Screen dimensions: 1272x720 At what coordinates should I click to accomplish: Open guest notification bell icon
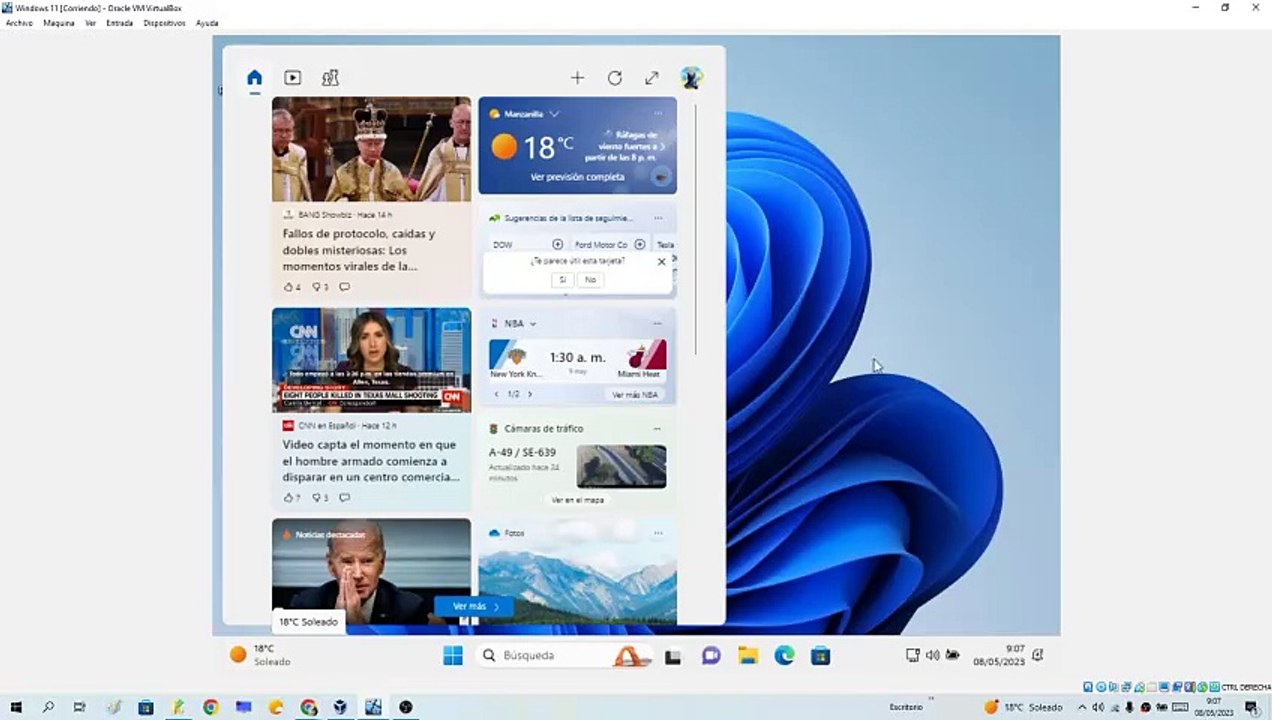(1038, 655)
